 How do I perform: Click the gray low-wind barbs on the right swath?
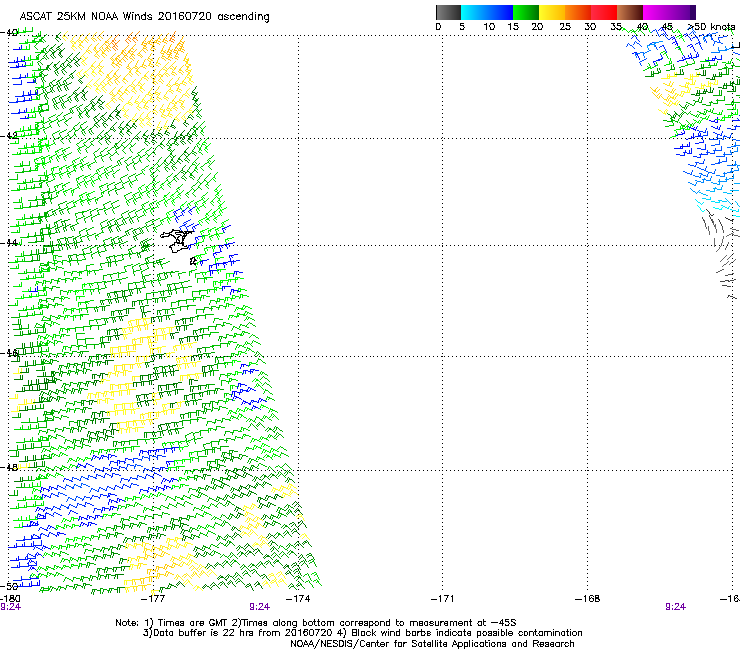click(x=721, y=255)
